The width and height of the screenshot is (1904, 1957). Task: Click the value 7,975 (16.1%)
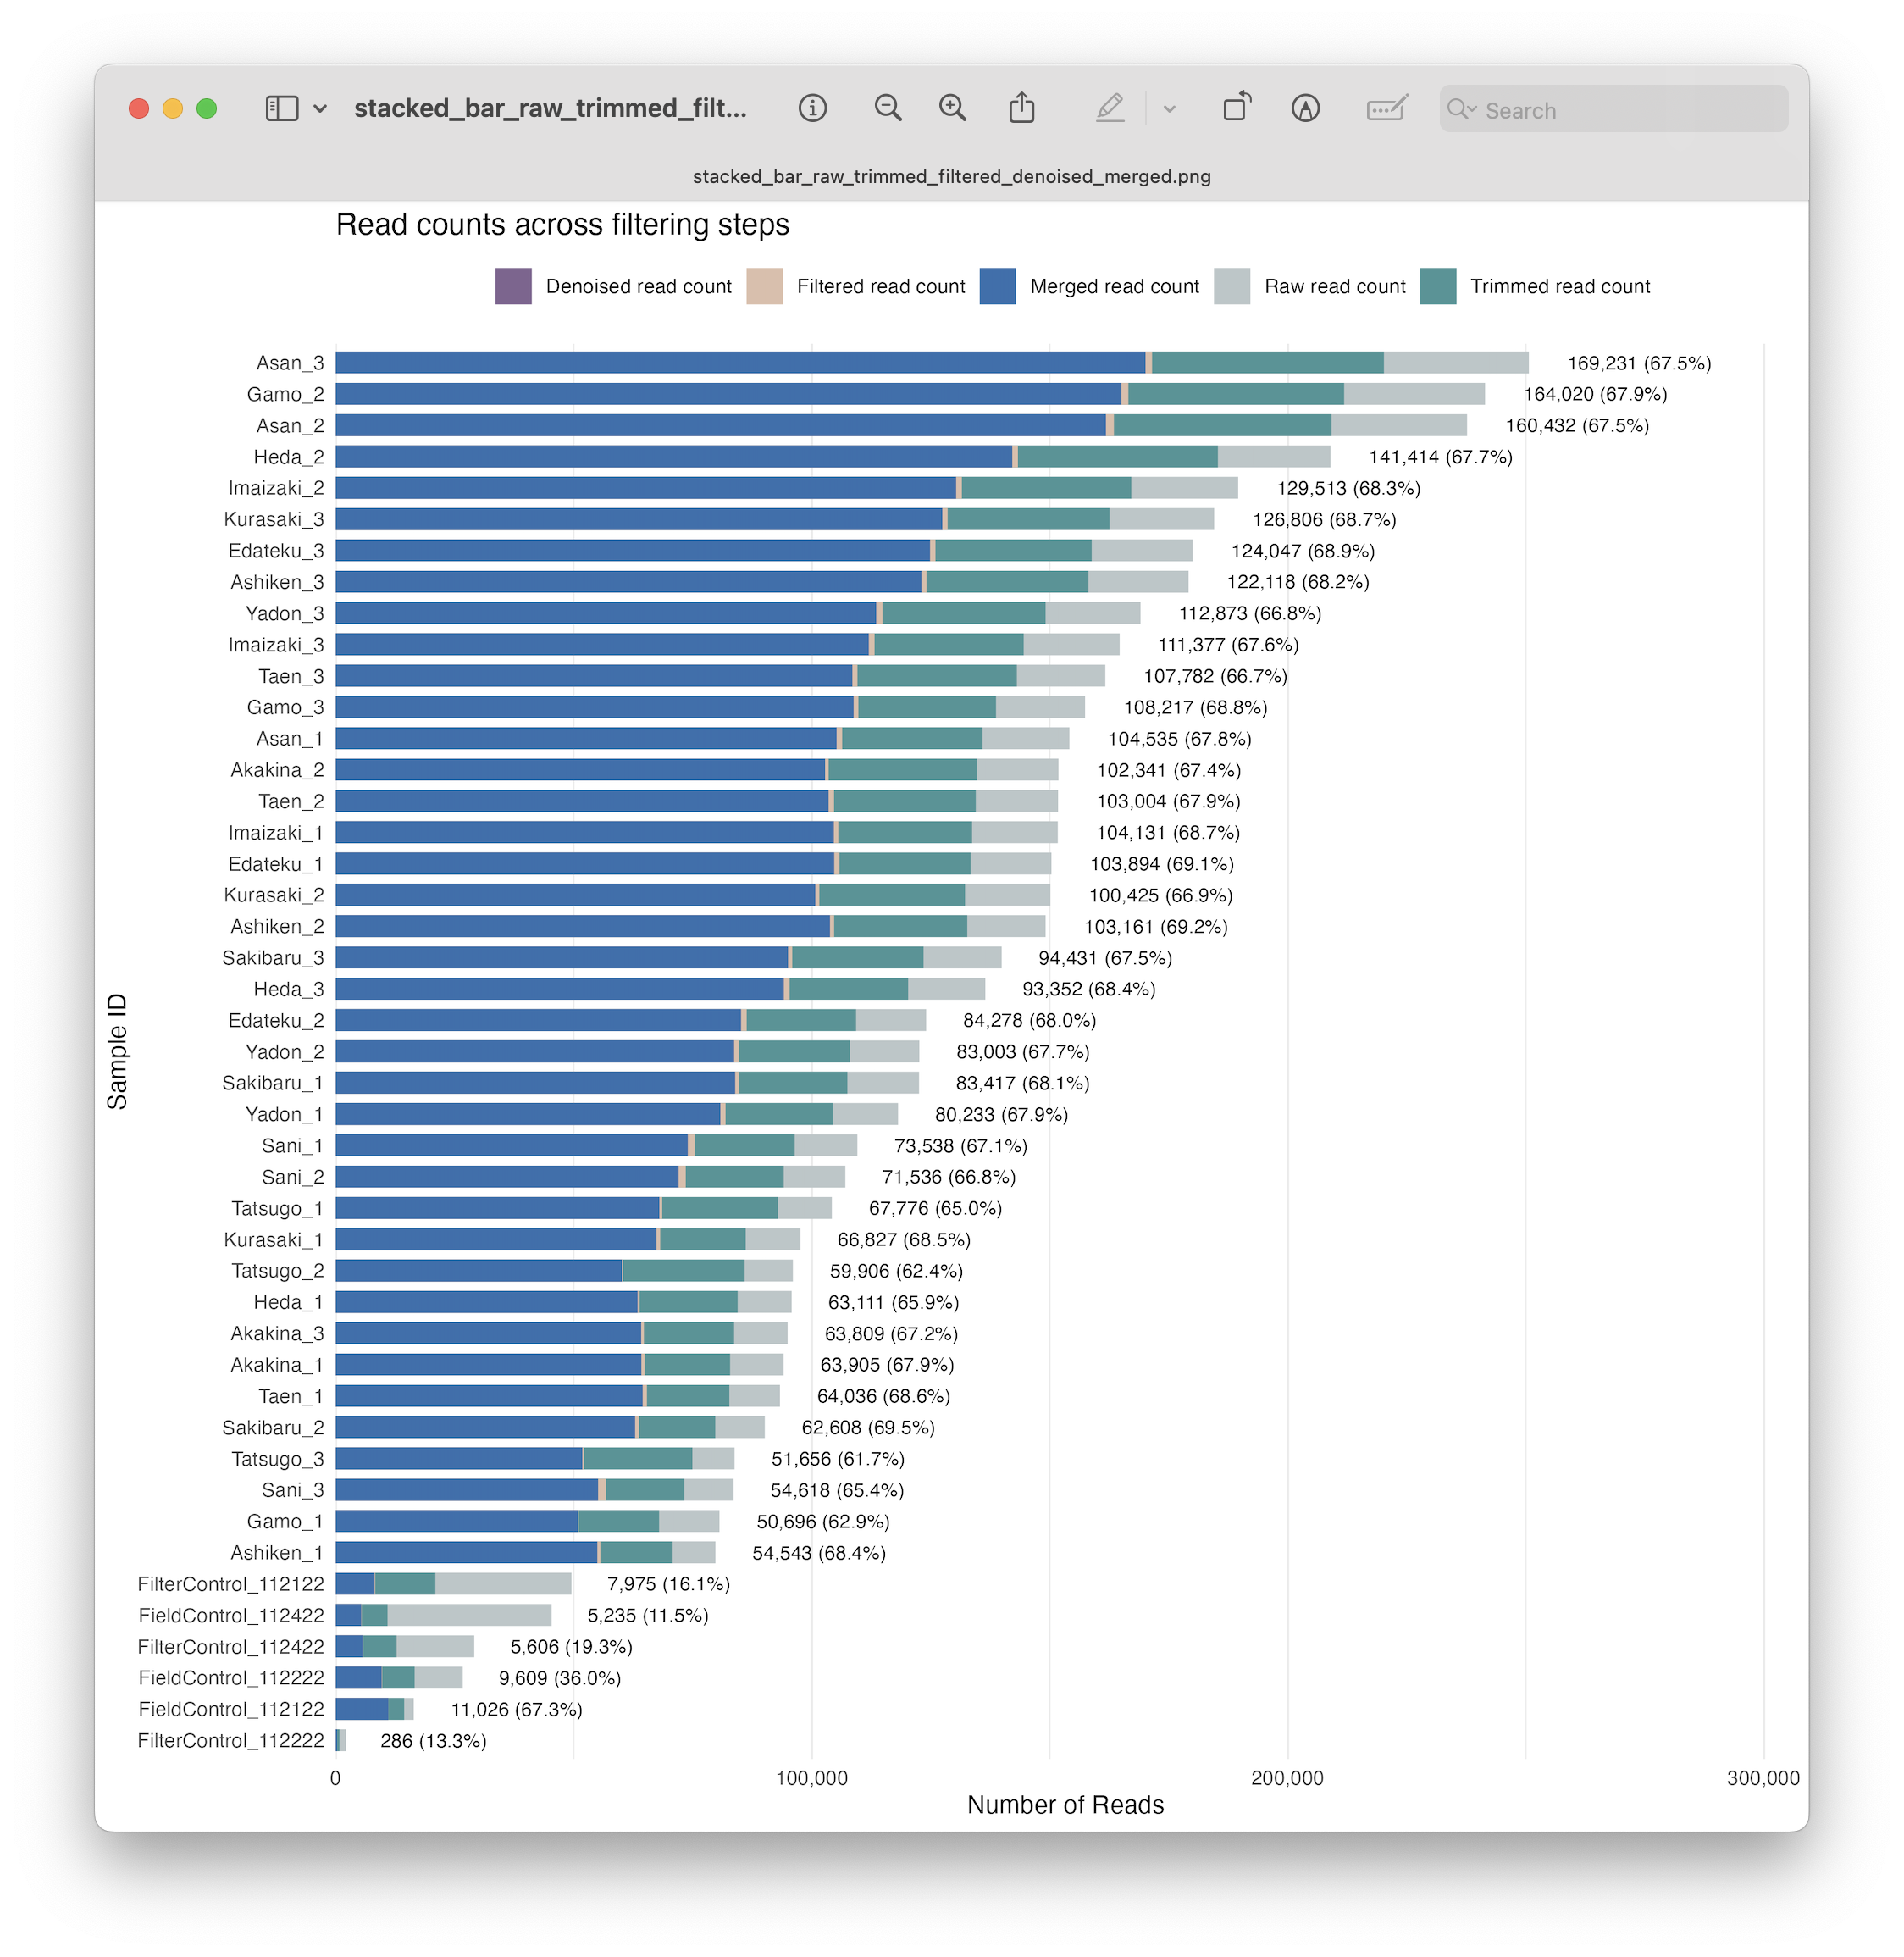pos(668,1584)
